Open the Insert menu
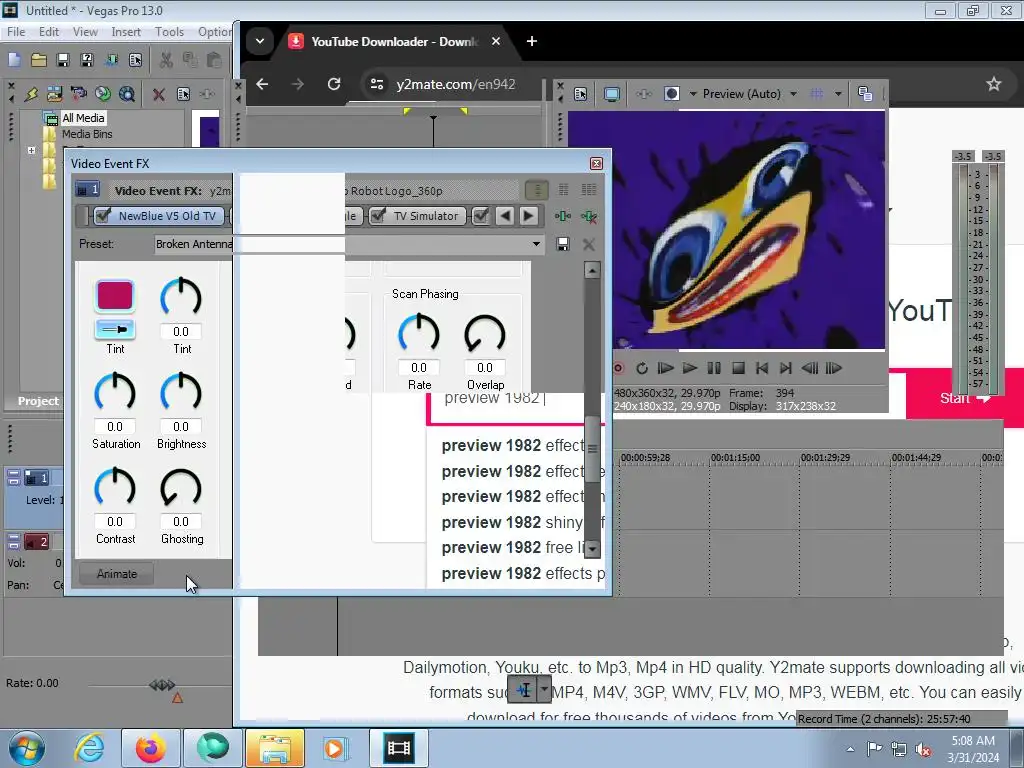 (x=126, y=31)
